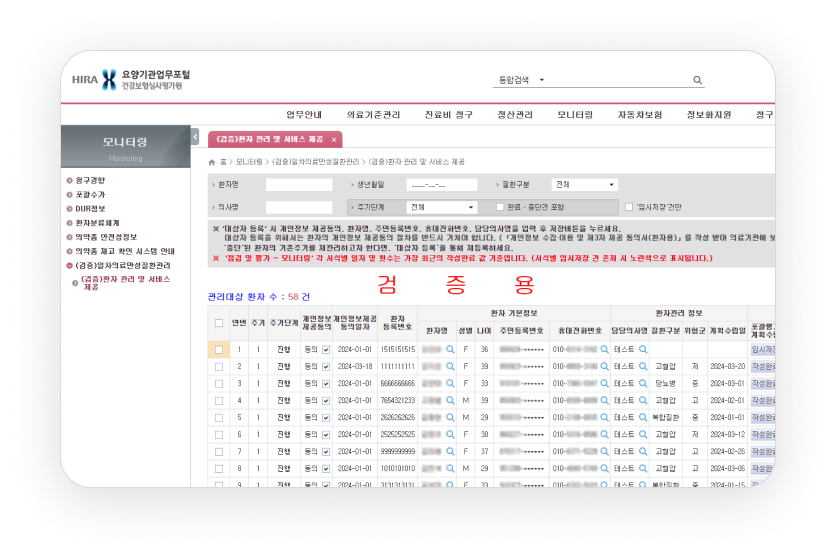Open 의약품 안전성정보 sidebar link
Viewport: 836px width, 558px height.
[106, 237]
